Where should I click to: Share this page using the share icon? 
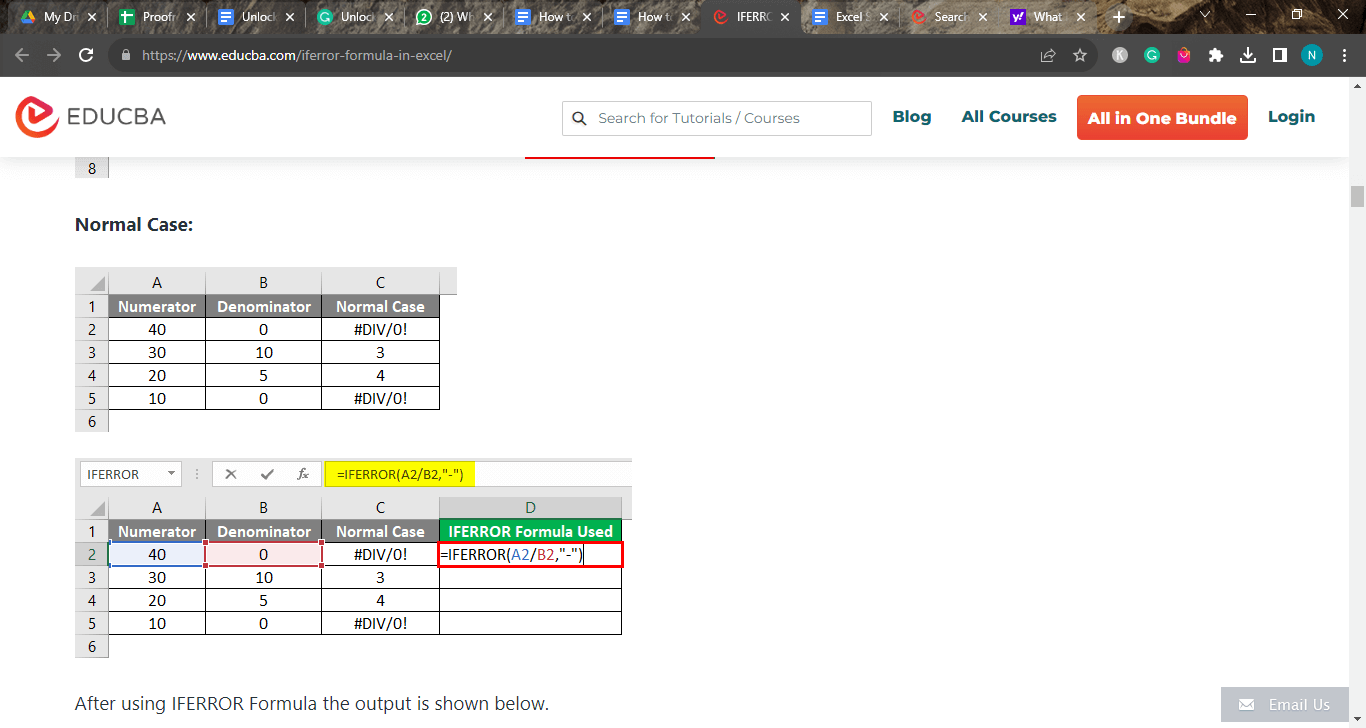click(x=1048, y=55)
